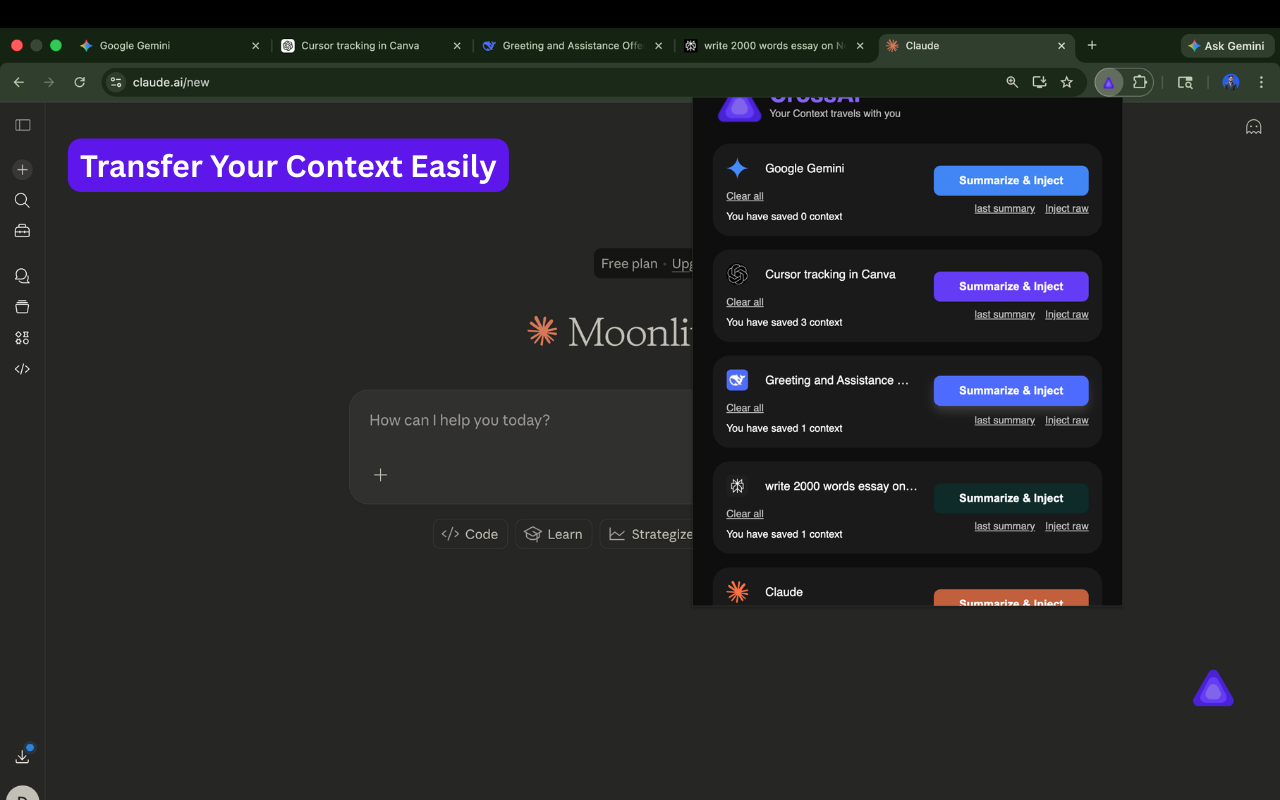Click the ghost incognito chat icon
Viewport: 1280px width, 800px height.
(x=1253, y=126)
